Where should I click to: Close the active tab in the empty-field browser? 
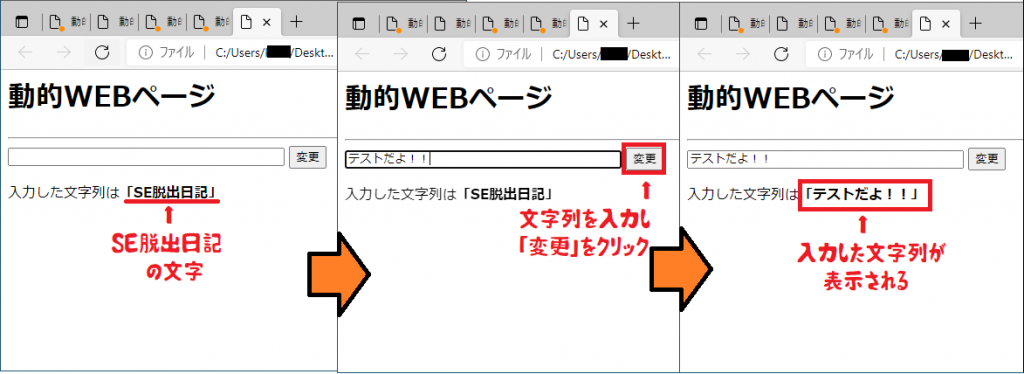(x=266, y=22)
